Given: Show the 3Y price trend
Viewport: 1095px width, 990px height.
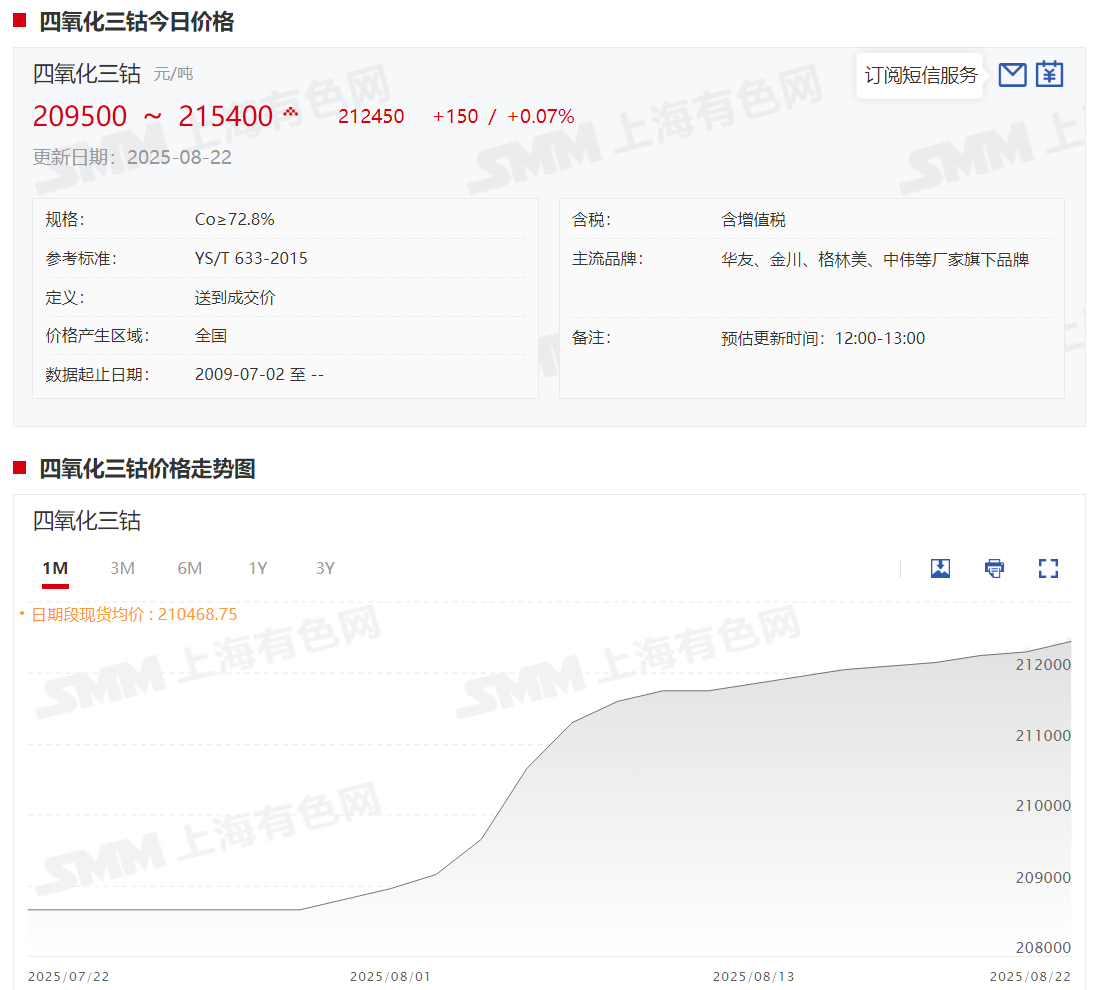Looking at the screenshot, I should tap(325, 568).
